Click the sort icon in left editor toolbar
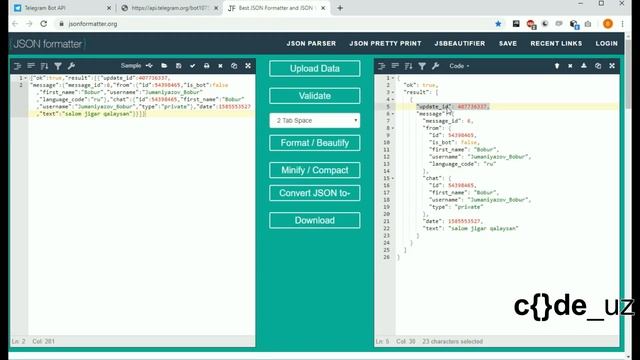 [44, 66]
